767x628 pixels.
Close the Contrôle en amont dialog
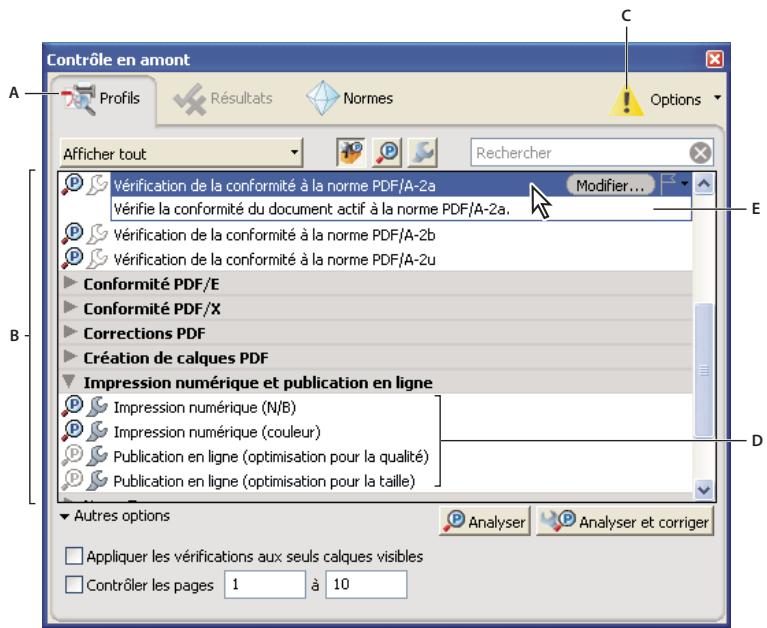pyautogui.click(x=715, y=59)
